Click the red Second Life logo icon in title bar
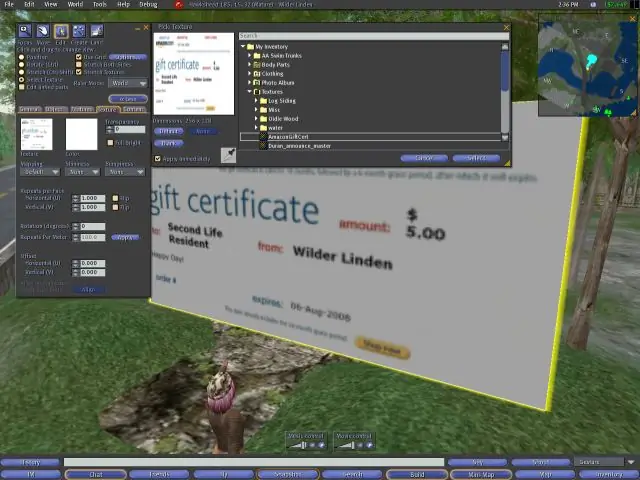Viewport: 640px width, 480px height. point(179,4)
